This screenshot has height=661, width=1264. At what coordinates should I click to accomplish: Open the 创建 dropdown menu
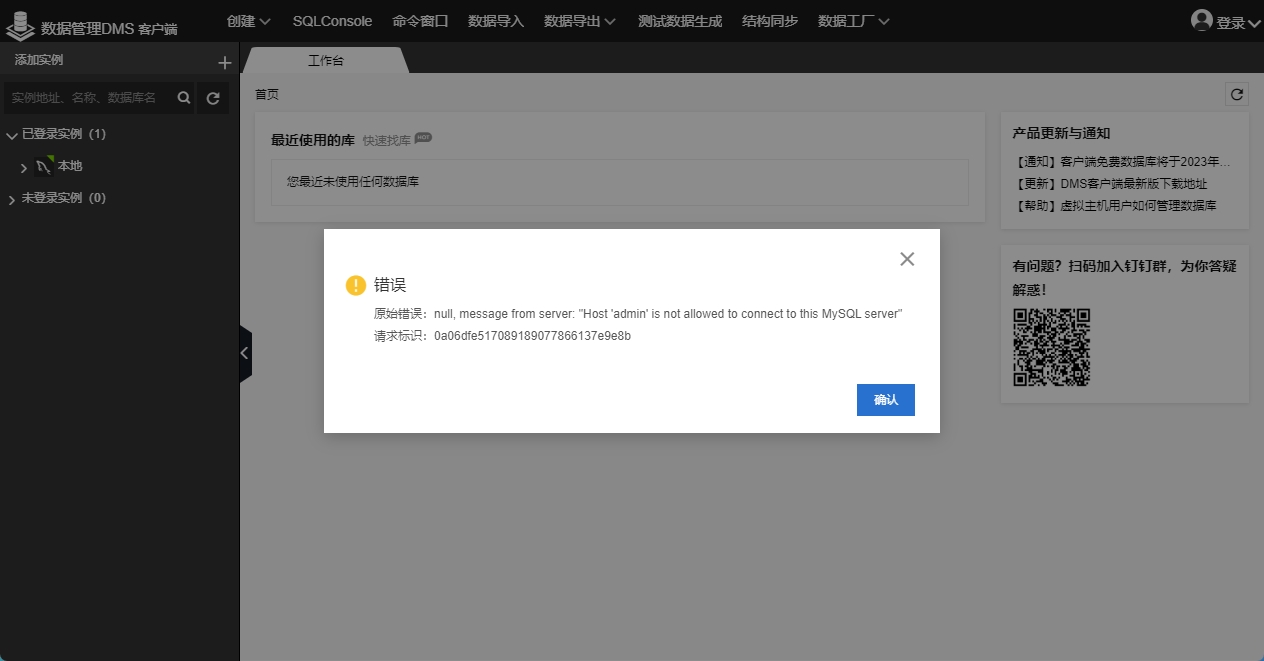coord(249,21)
